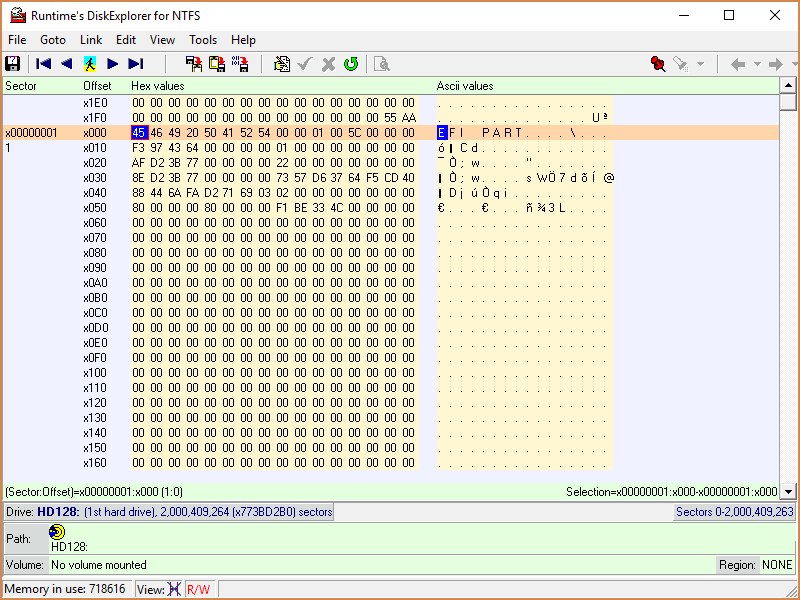Jump to first sector with rewind icon
This screenshot has width=800, height=600.
point(43,64)
